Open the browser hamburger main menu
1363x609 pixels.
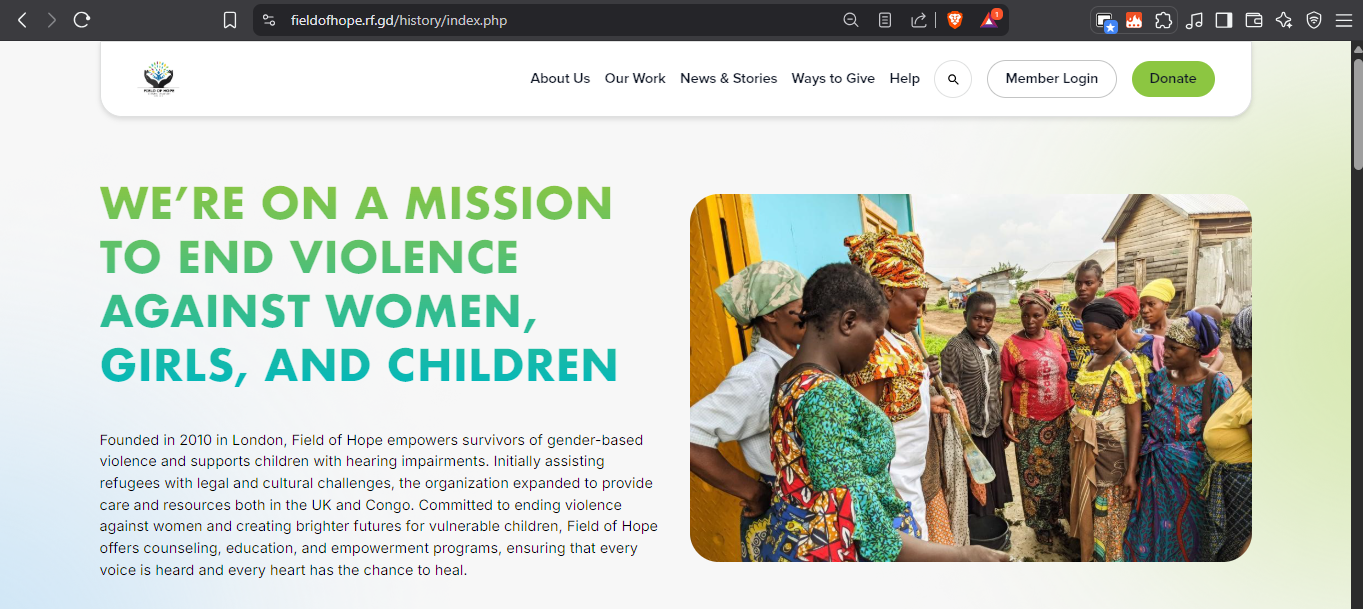pos(1343,20)
